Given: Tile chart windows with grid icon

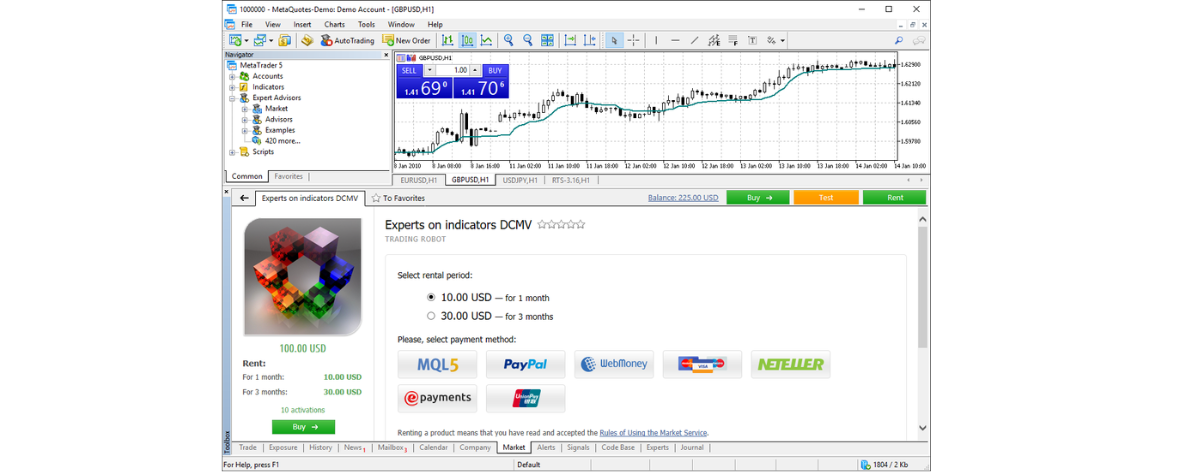Looking at the screenshot, I should (548, 40).
